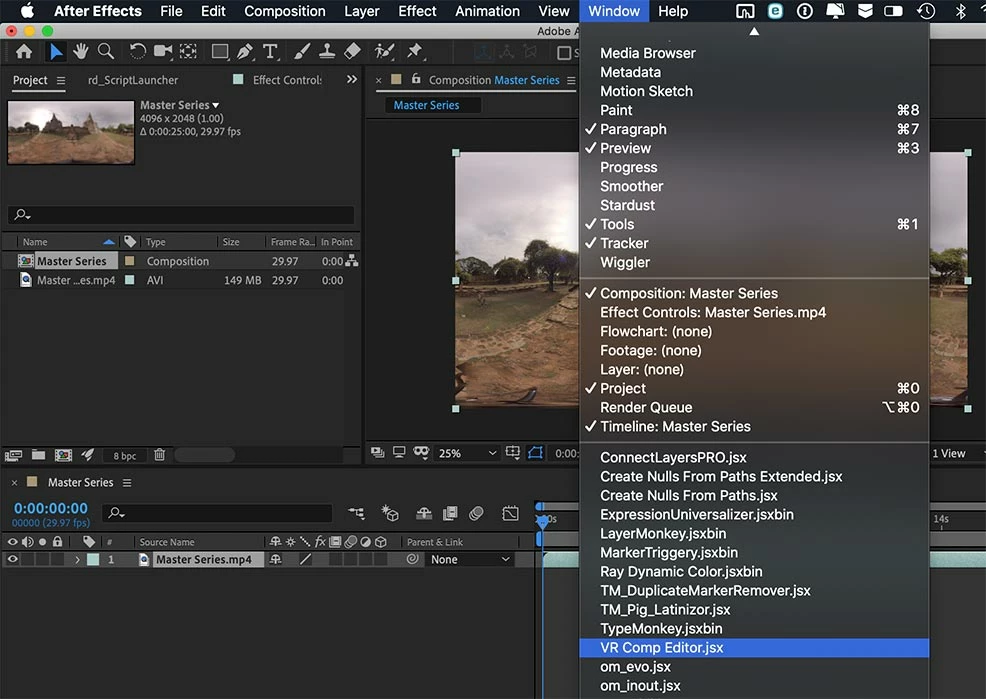Open the Parent & Link None dropdown
The width and height of the screenshot is (986, 699).
470,559
